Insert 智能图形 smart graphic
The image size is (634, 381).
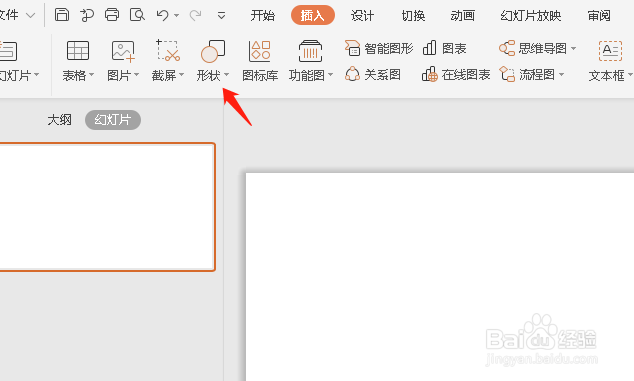pyautogui.click(x=378, y=49)
